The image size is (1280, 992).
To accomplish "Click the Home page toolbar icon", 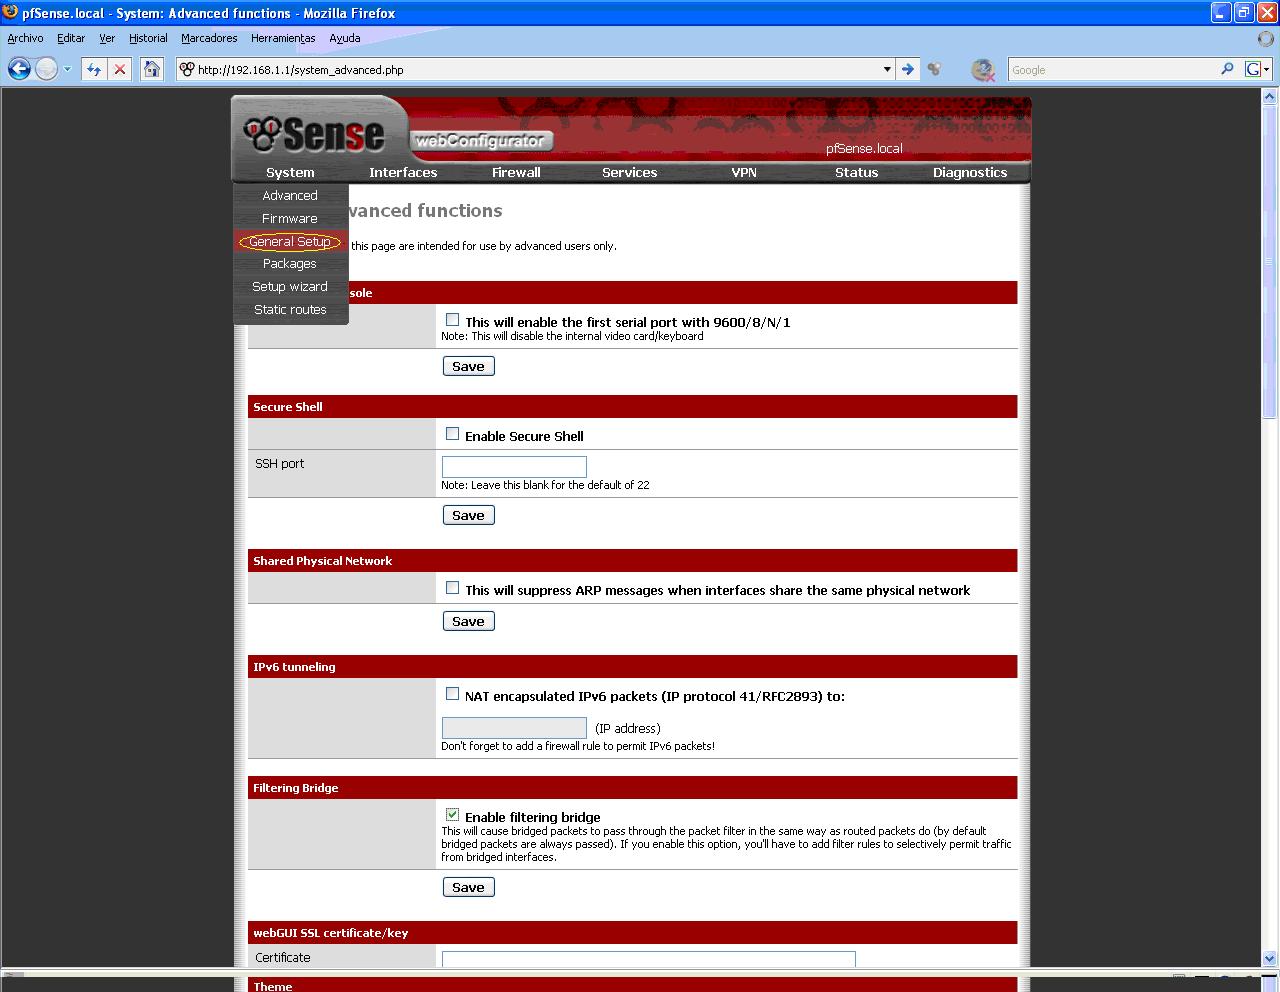I will pyautogui.click(x=151, y=69).
